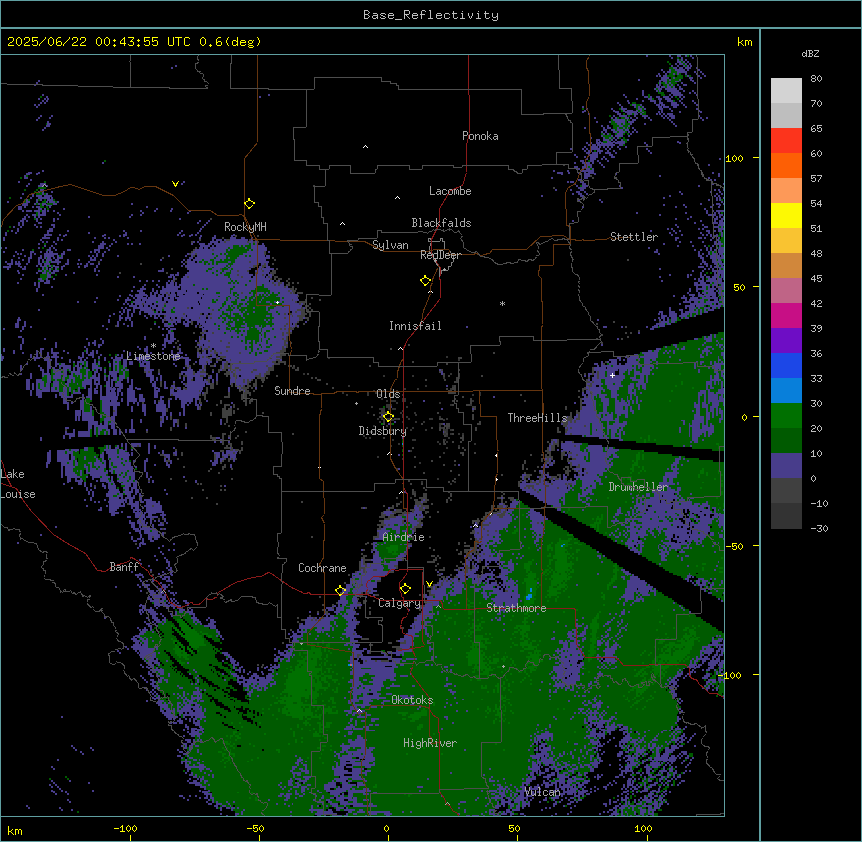This screenshot has width=862, height=842.
Task: Select the blue 36 dBZ swatch
Action: click(786, 365)
